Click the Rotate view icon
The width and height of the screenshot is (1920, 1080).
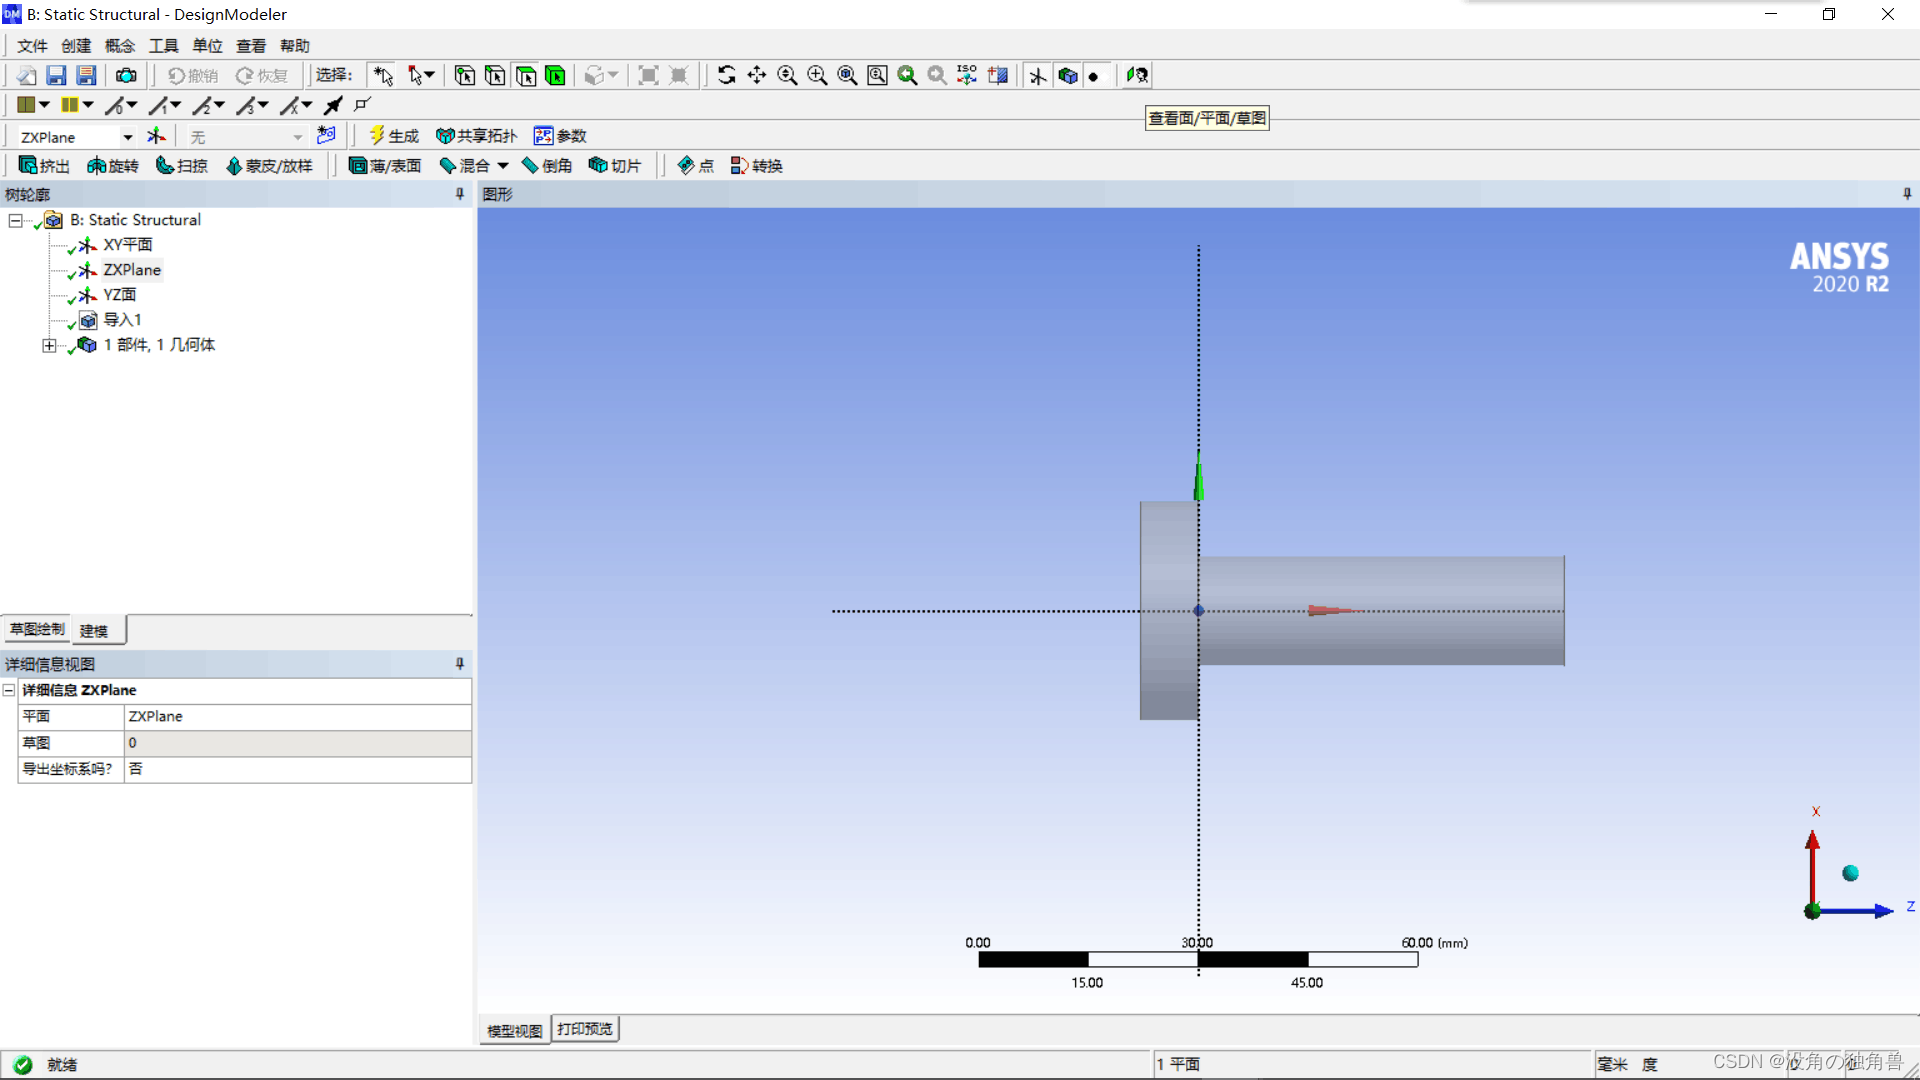click(727, 75)
